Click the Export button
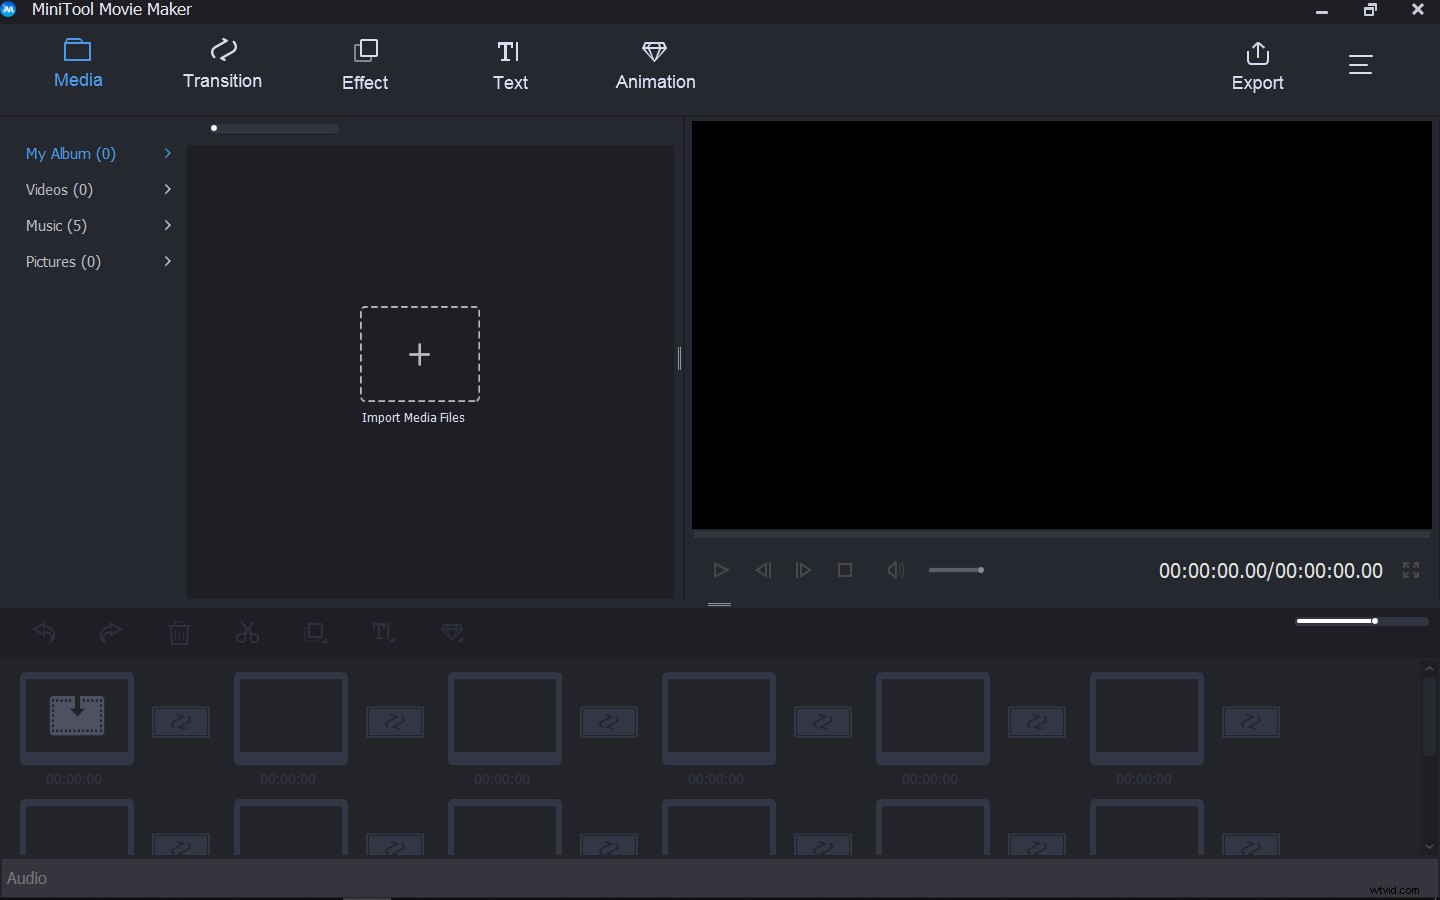The image size is (1440, 900). (x=1257, y=64)
